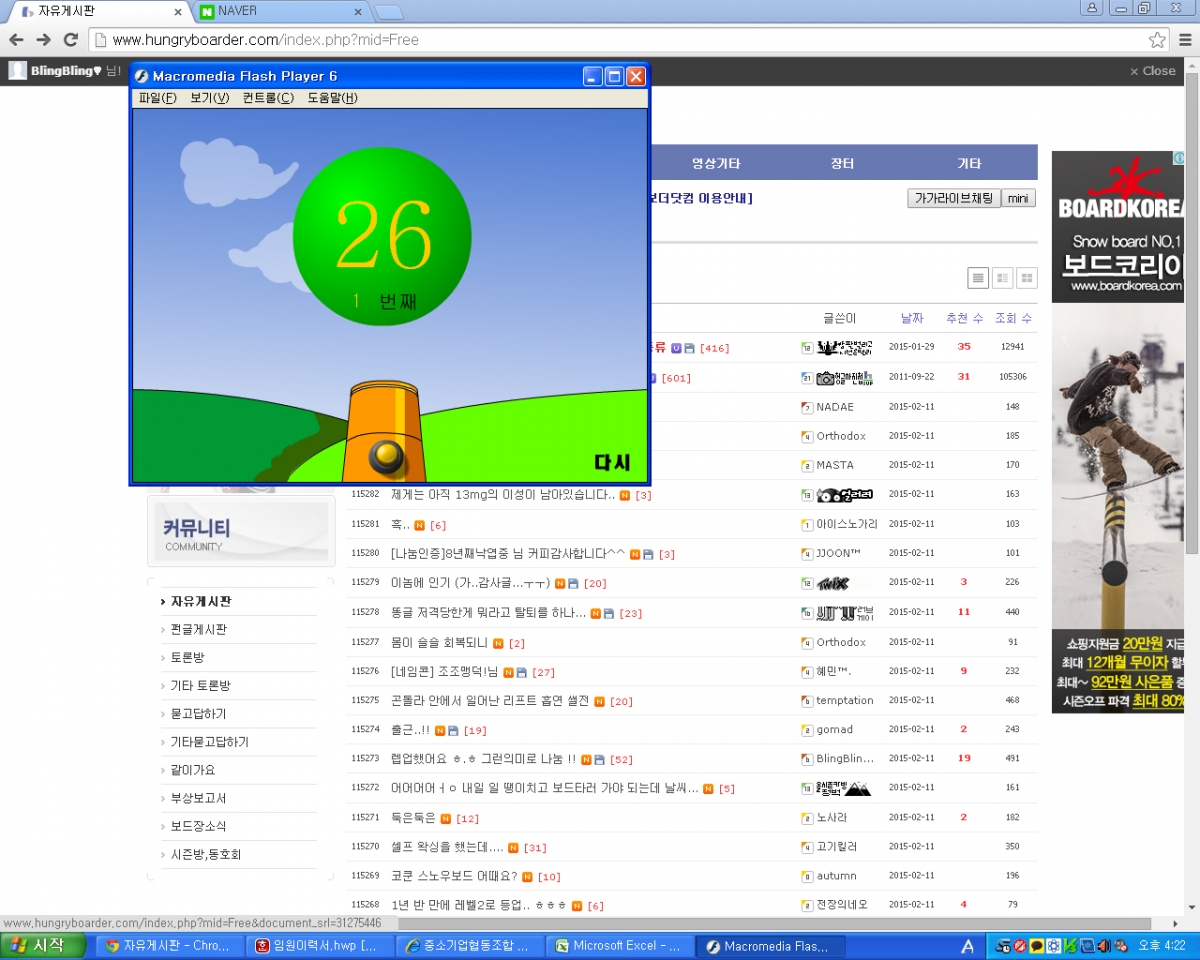
Task: Switch to Microsoft Excel in taskbar
Action: pyautogui.click(x=620, y=945)
